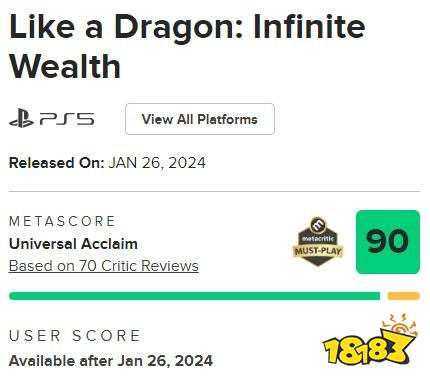Click the metacritic 'm' circle on badge
The image size is (430, 382).
[318, 225]
